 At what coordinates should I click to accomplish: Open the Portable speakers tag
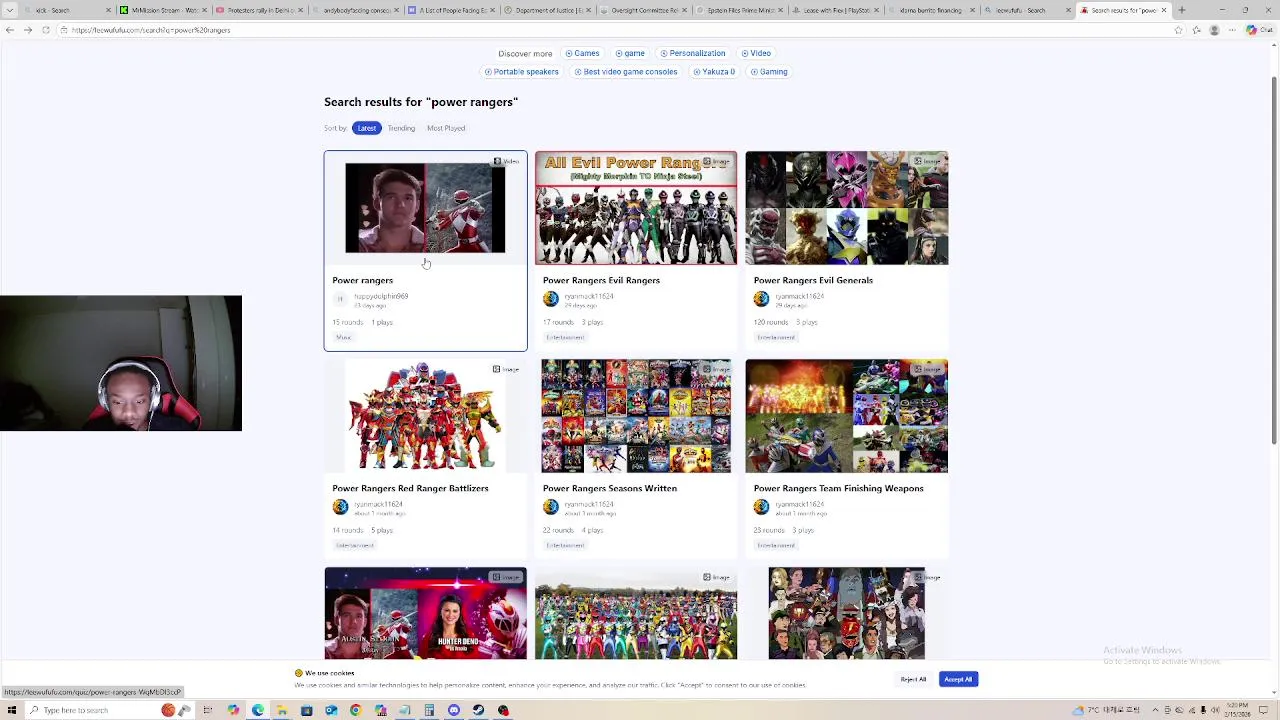(522, 72)
